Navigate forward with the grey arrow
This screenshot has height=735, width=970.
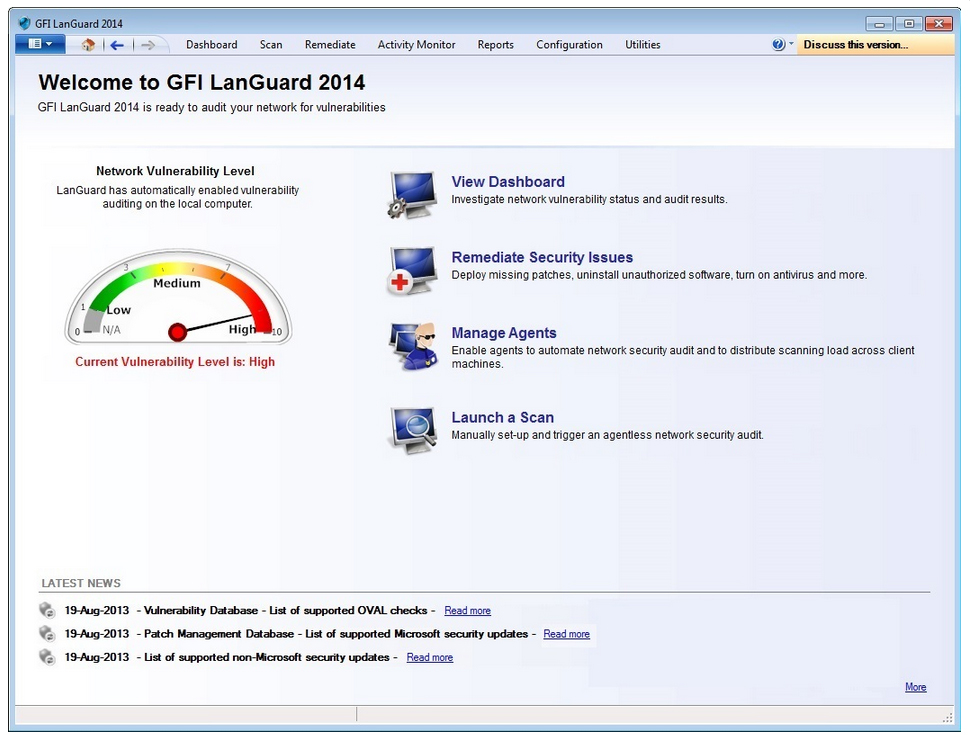[x=148, y=45]
